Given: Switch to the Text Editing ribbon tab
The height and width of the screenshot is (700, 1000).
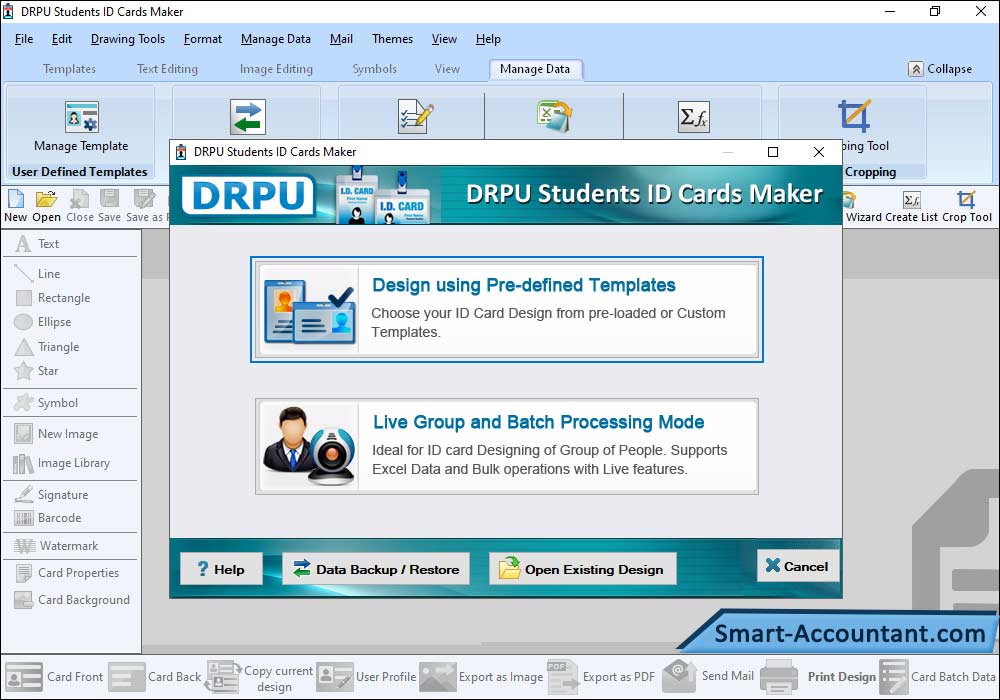Looking at the screenshot, I should (168, 69).
